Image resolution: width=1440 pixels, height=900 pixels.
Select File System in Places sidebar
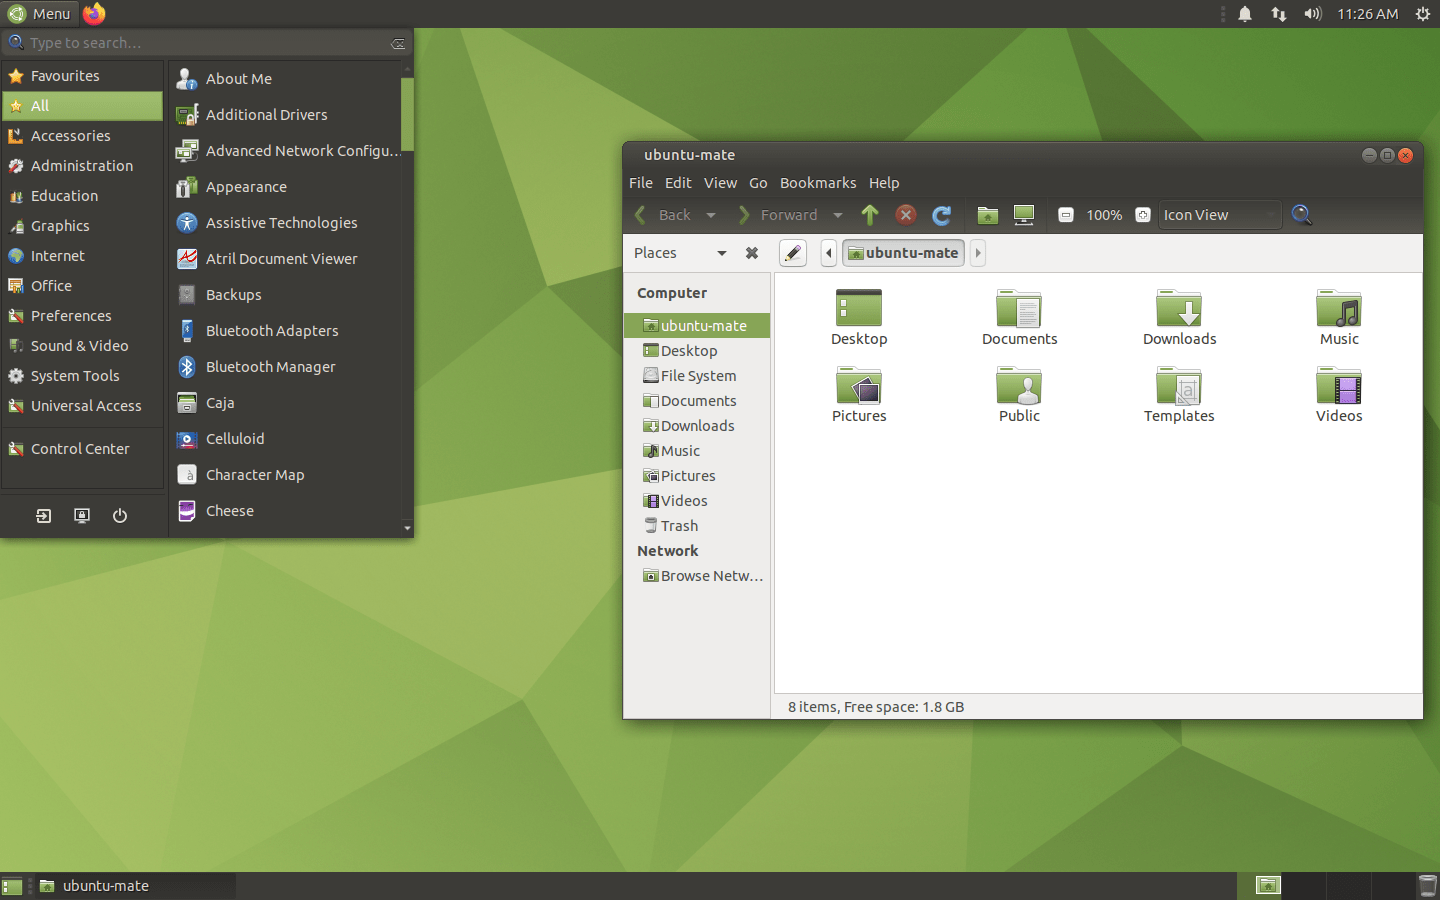697,376
